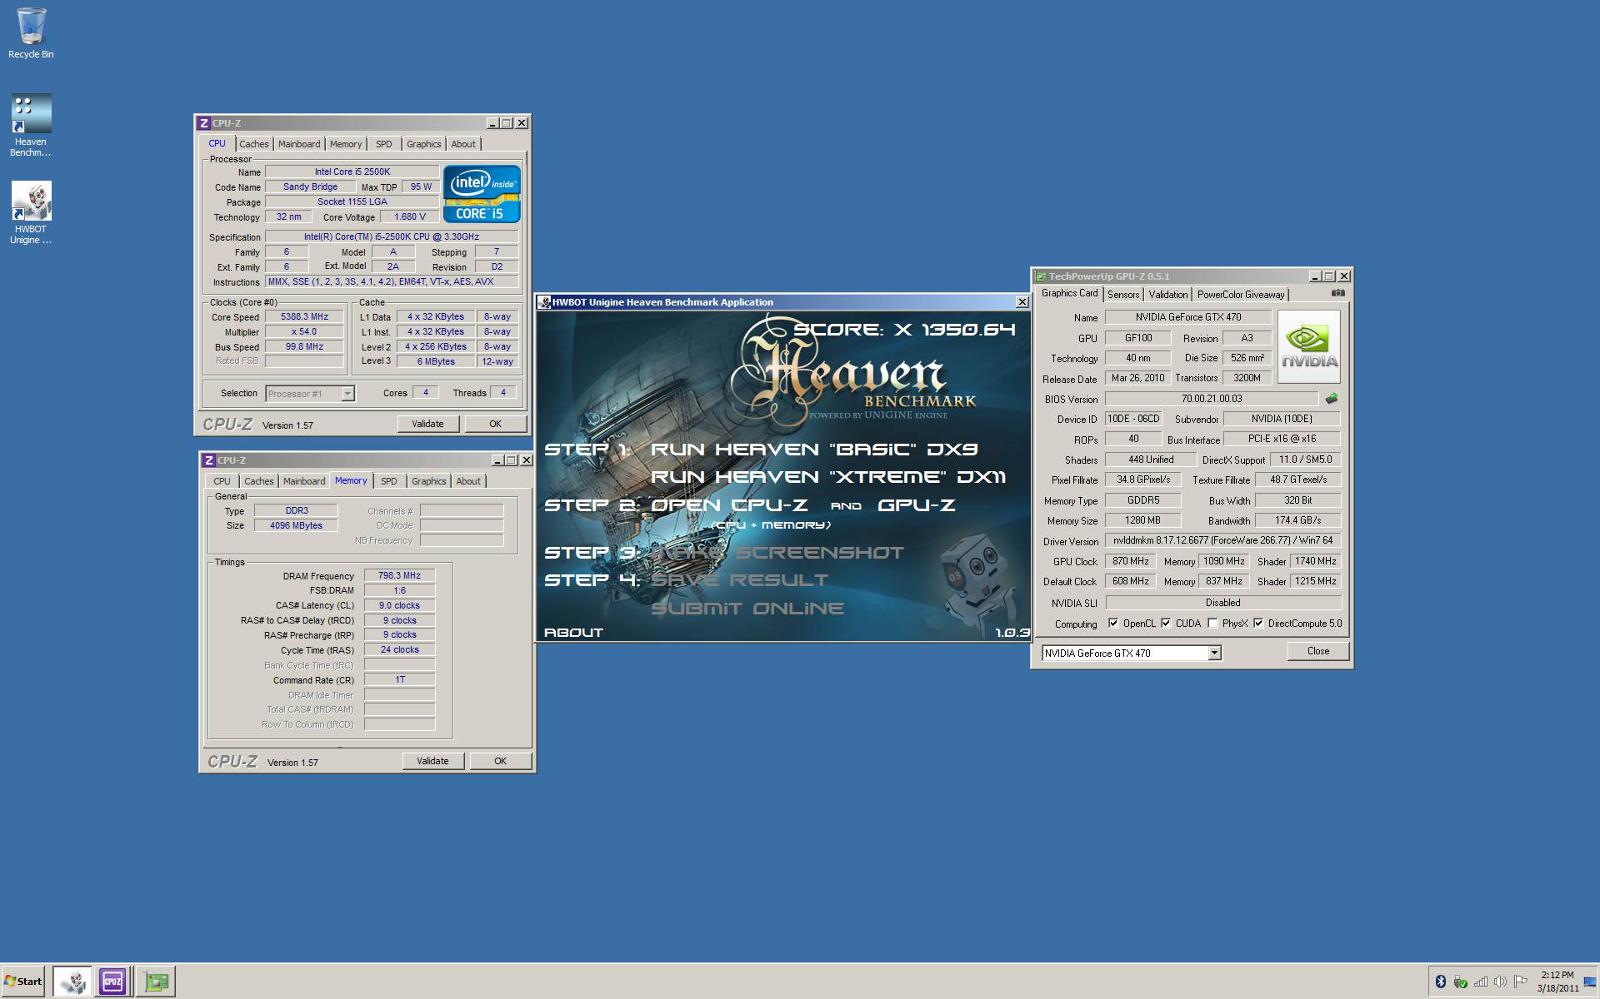
Task: Toggle the DirectCompute 5.0 checkbox
Action: (1258, 623)
